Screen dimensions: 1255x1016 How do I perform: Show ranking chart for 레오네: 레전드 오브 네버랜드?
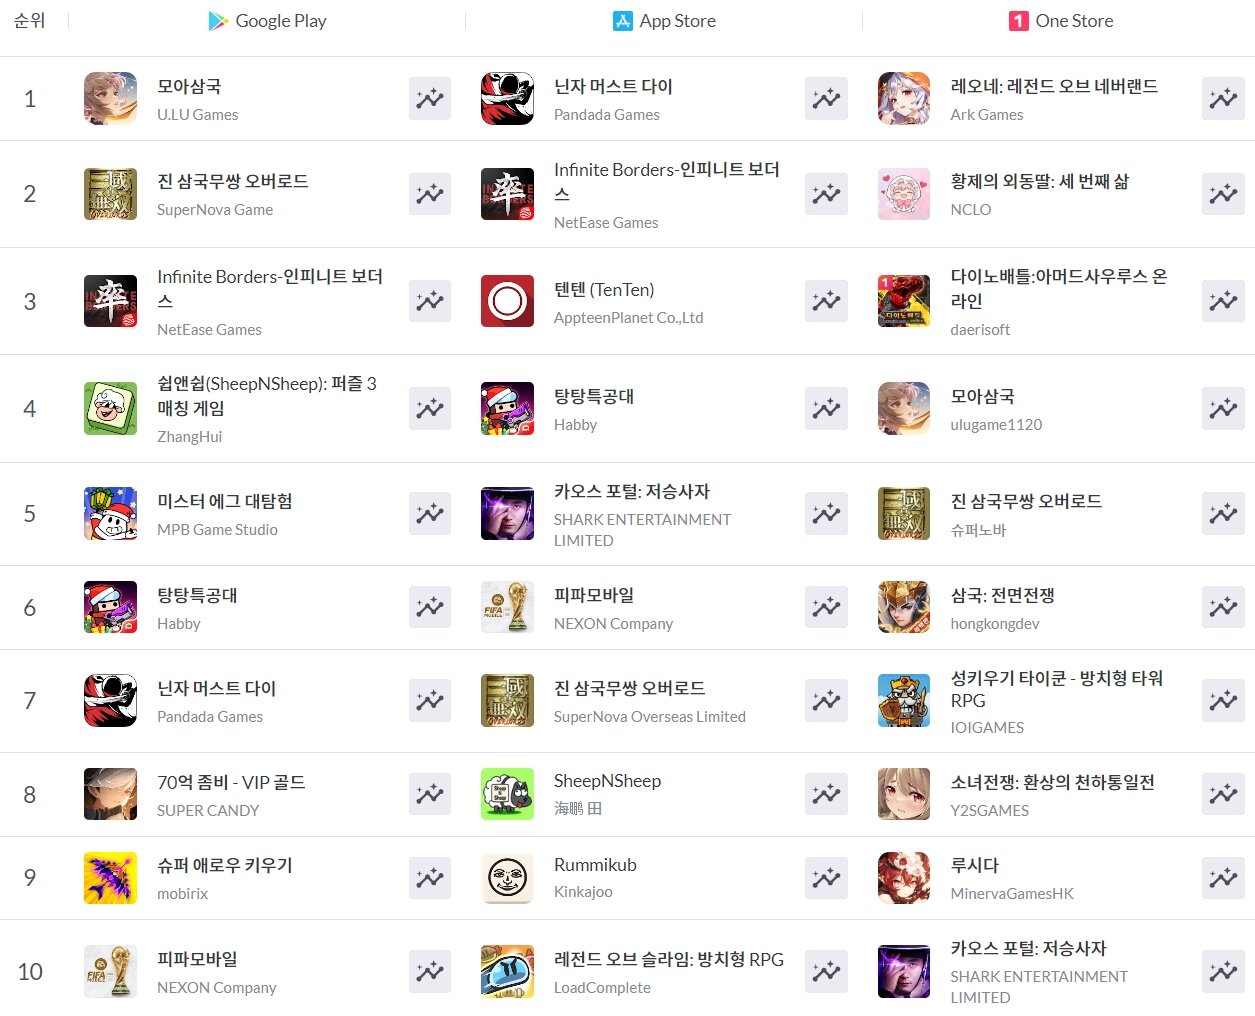(1223, 98)
